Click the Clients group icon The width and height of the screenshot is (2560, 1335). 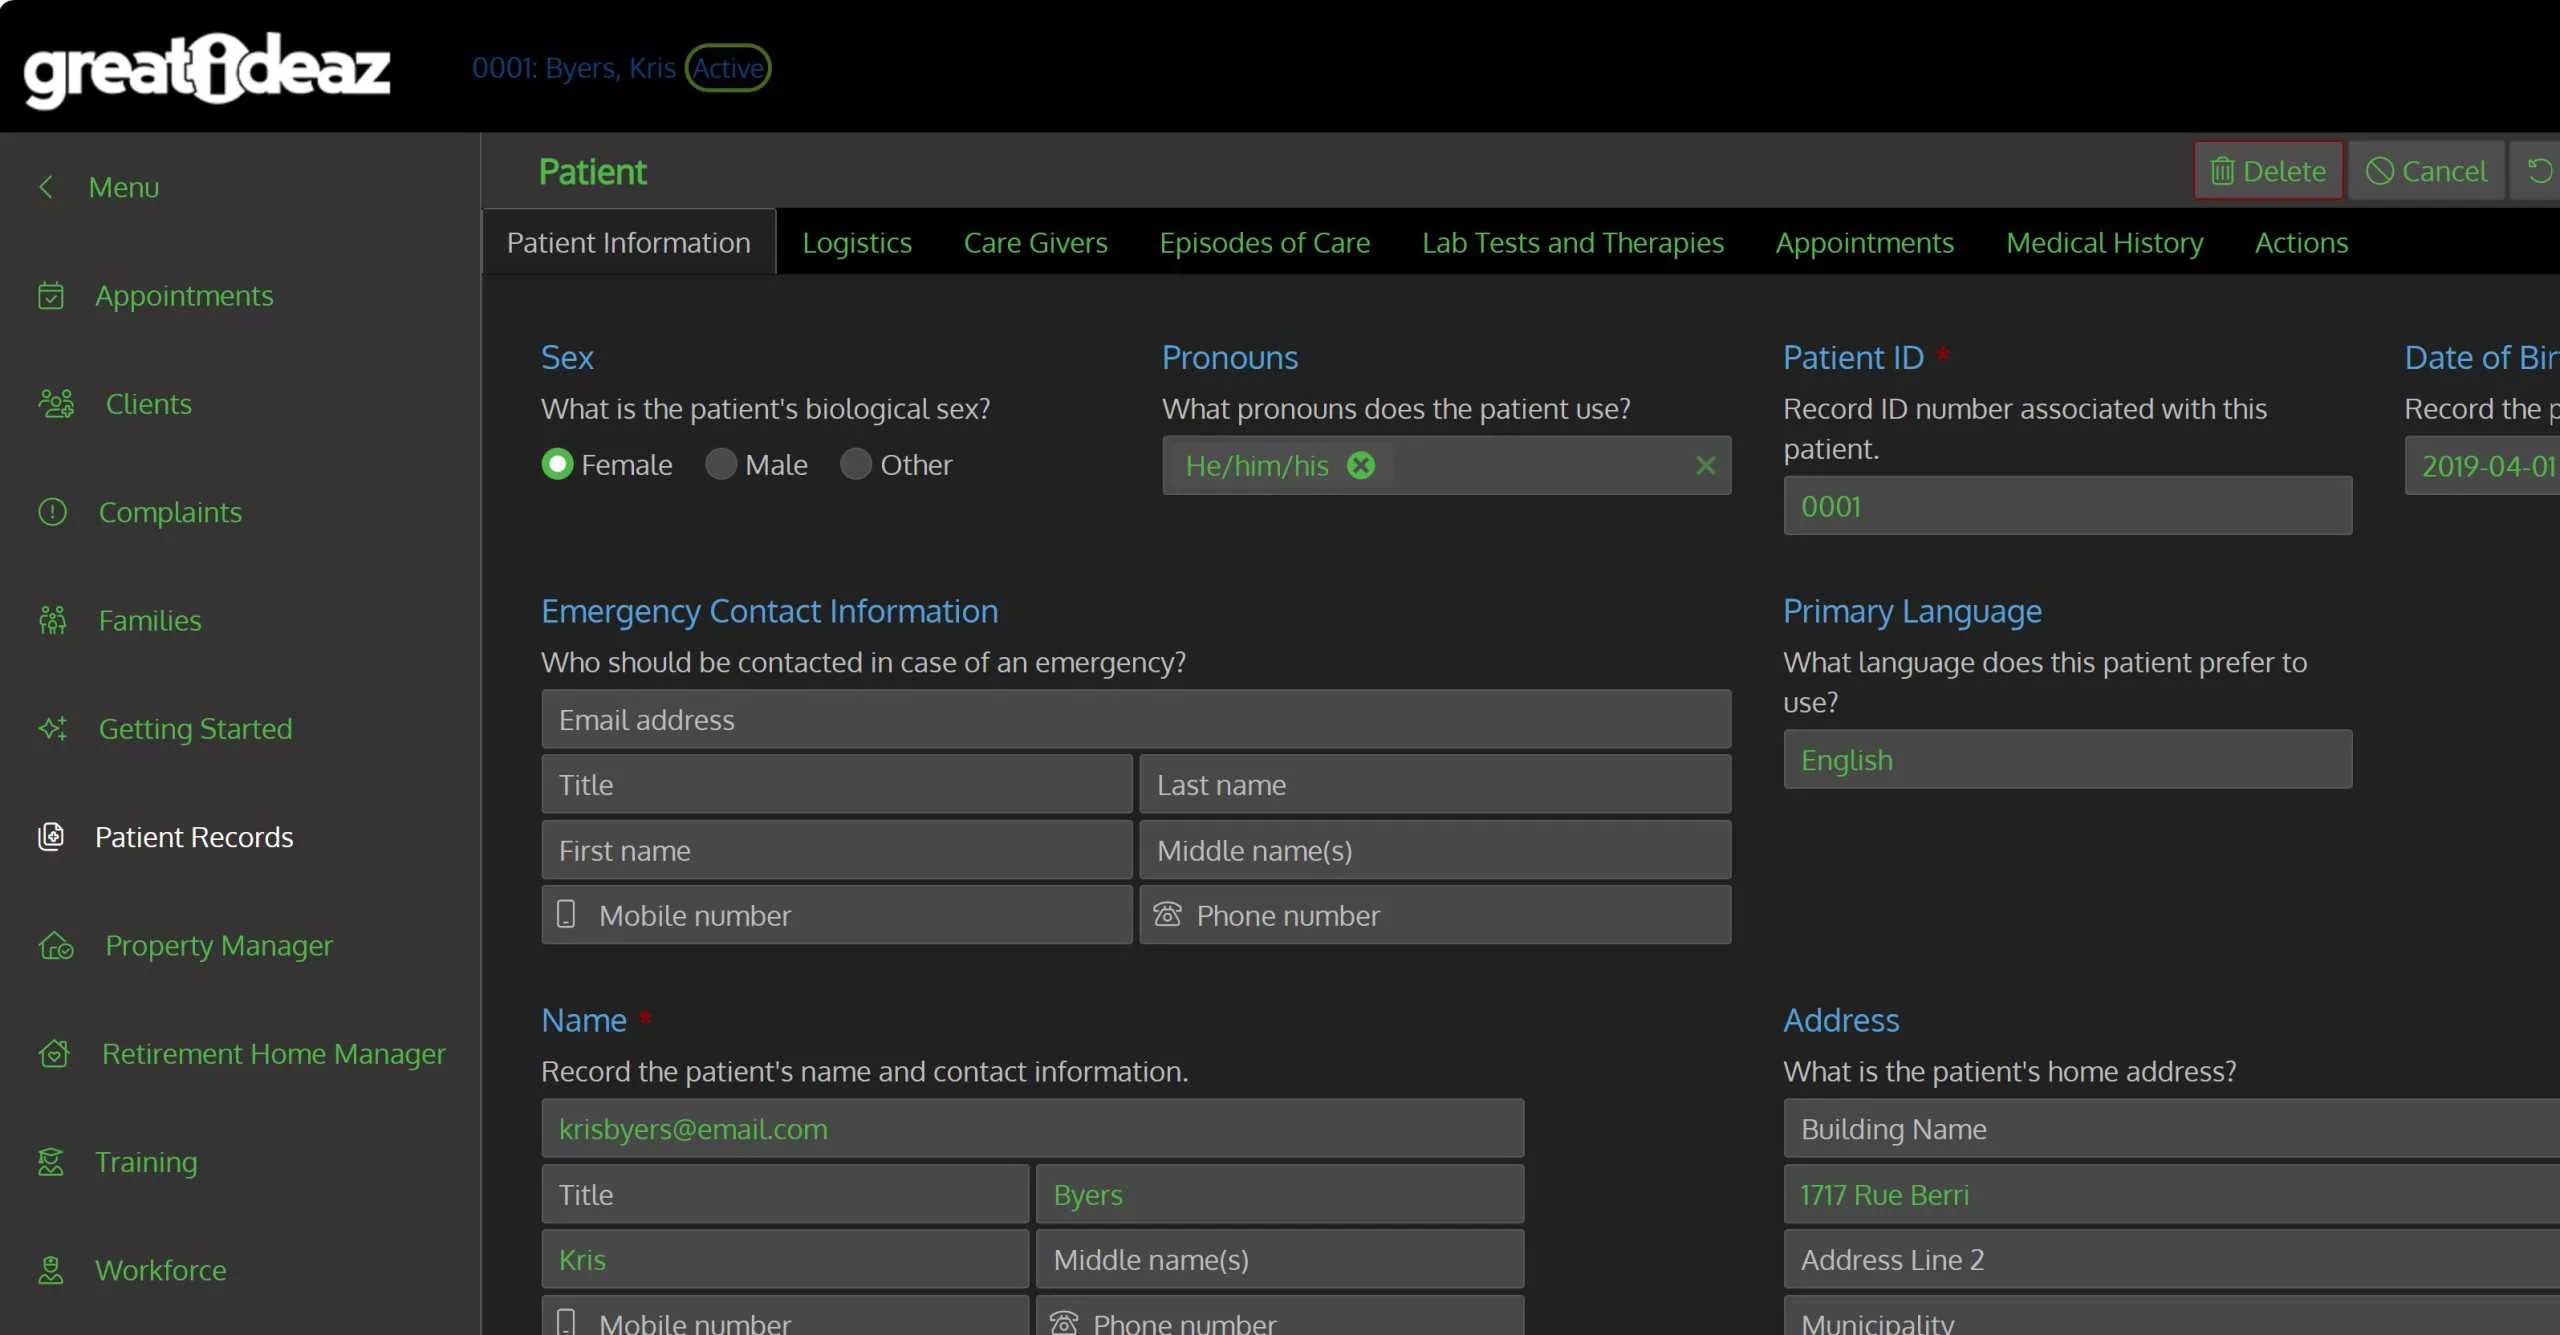56,404
